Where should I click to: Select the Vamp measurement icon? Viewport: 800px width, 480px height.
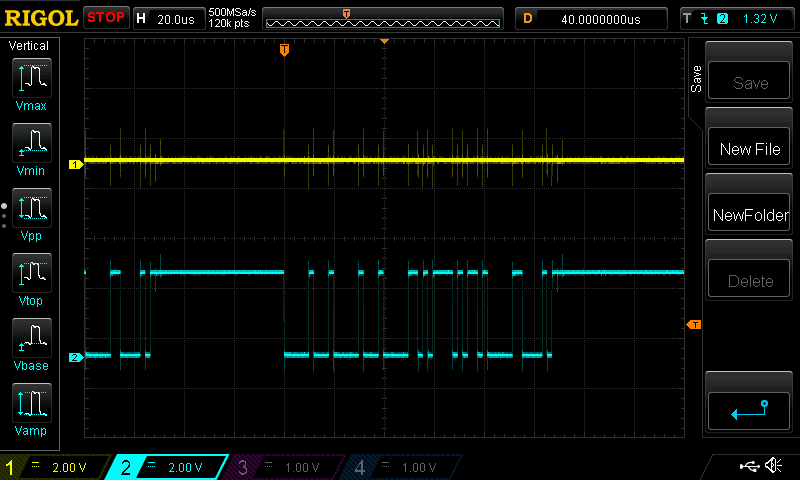(x=32, y=403)
